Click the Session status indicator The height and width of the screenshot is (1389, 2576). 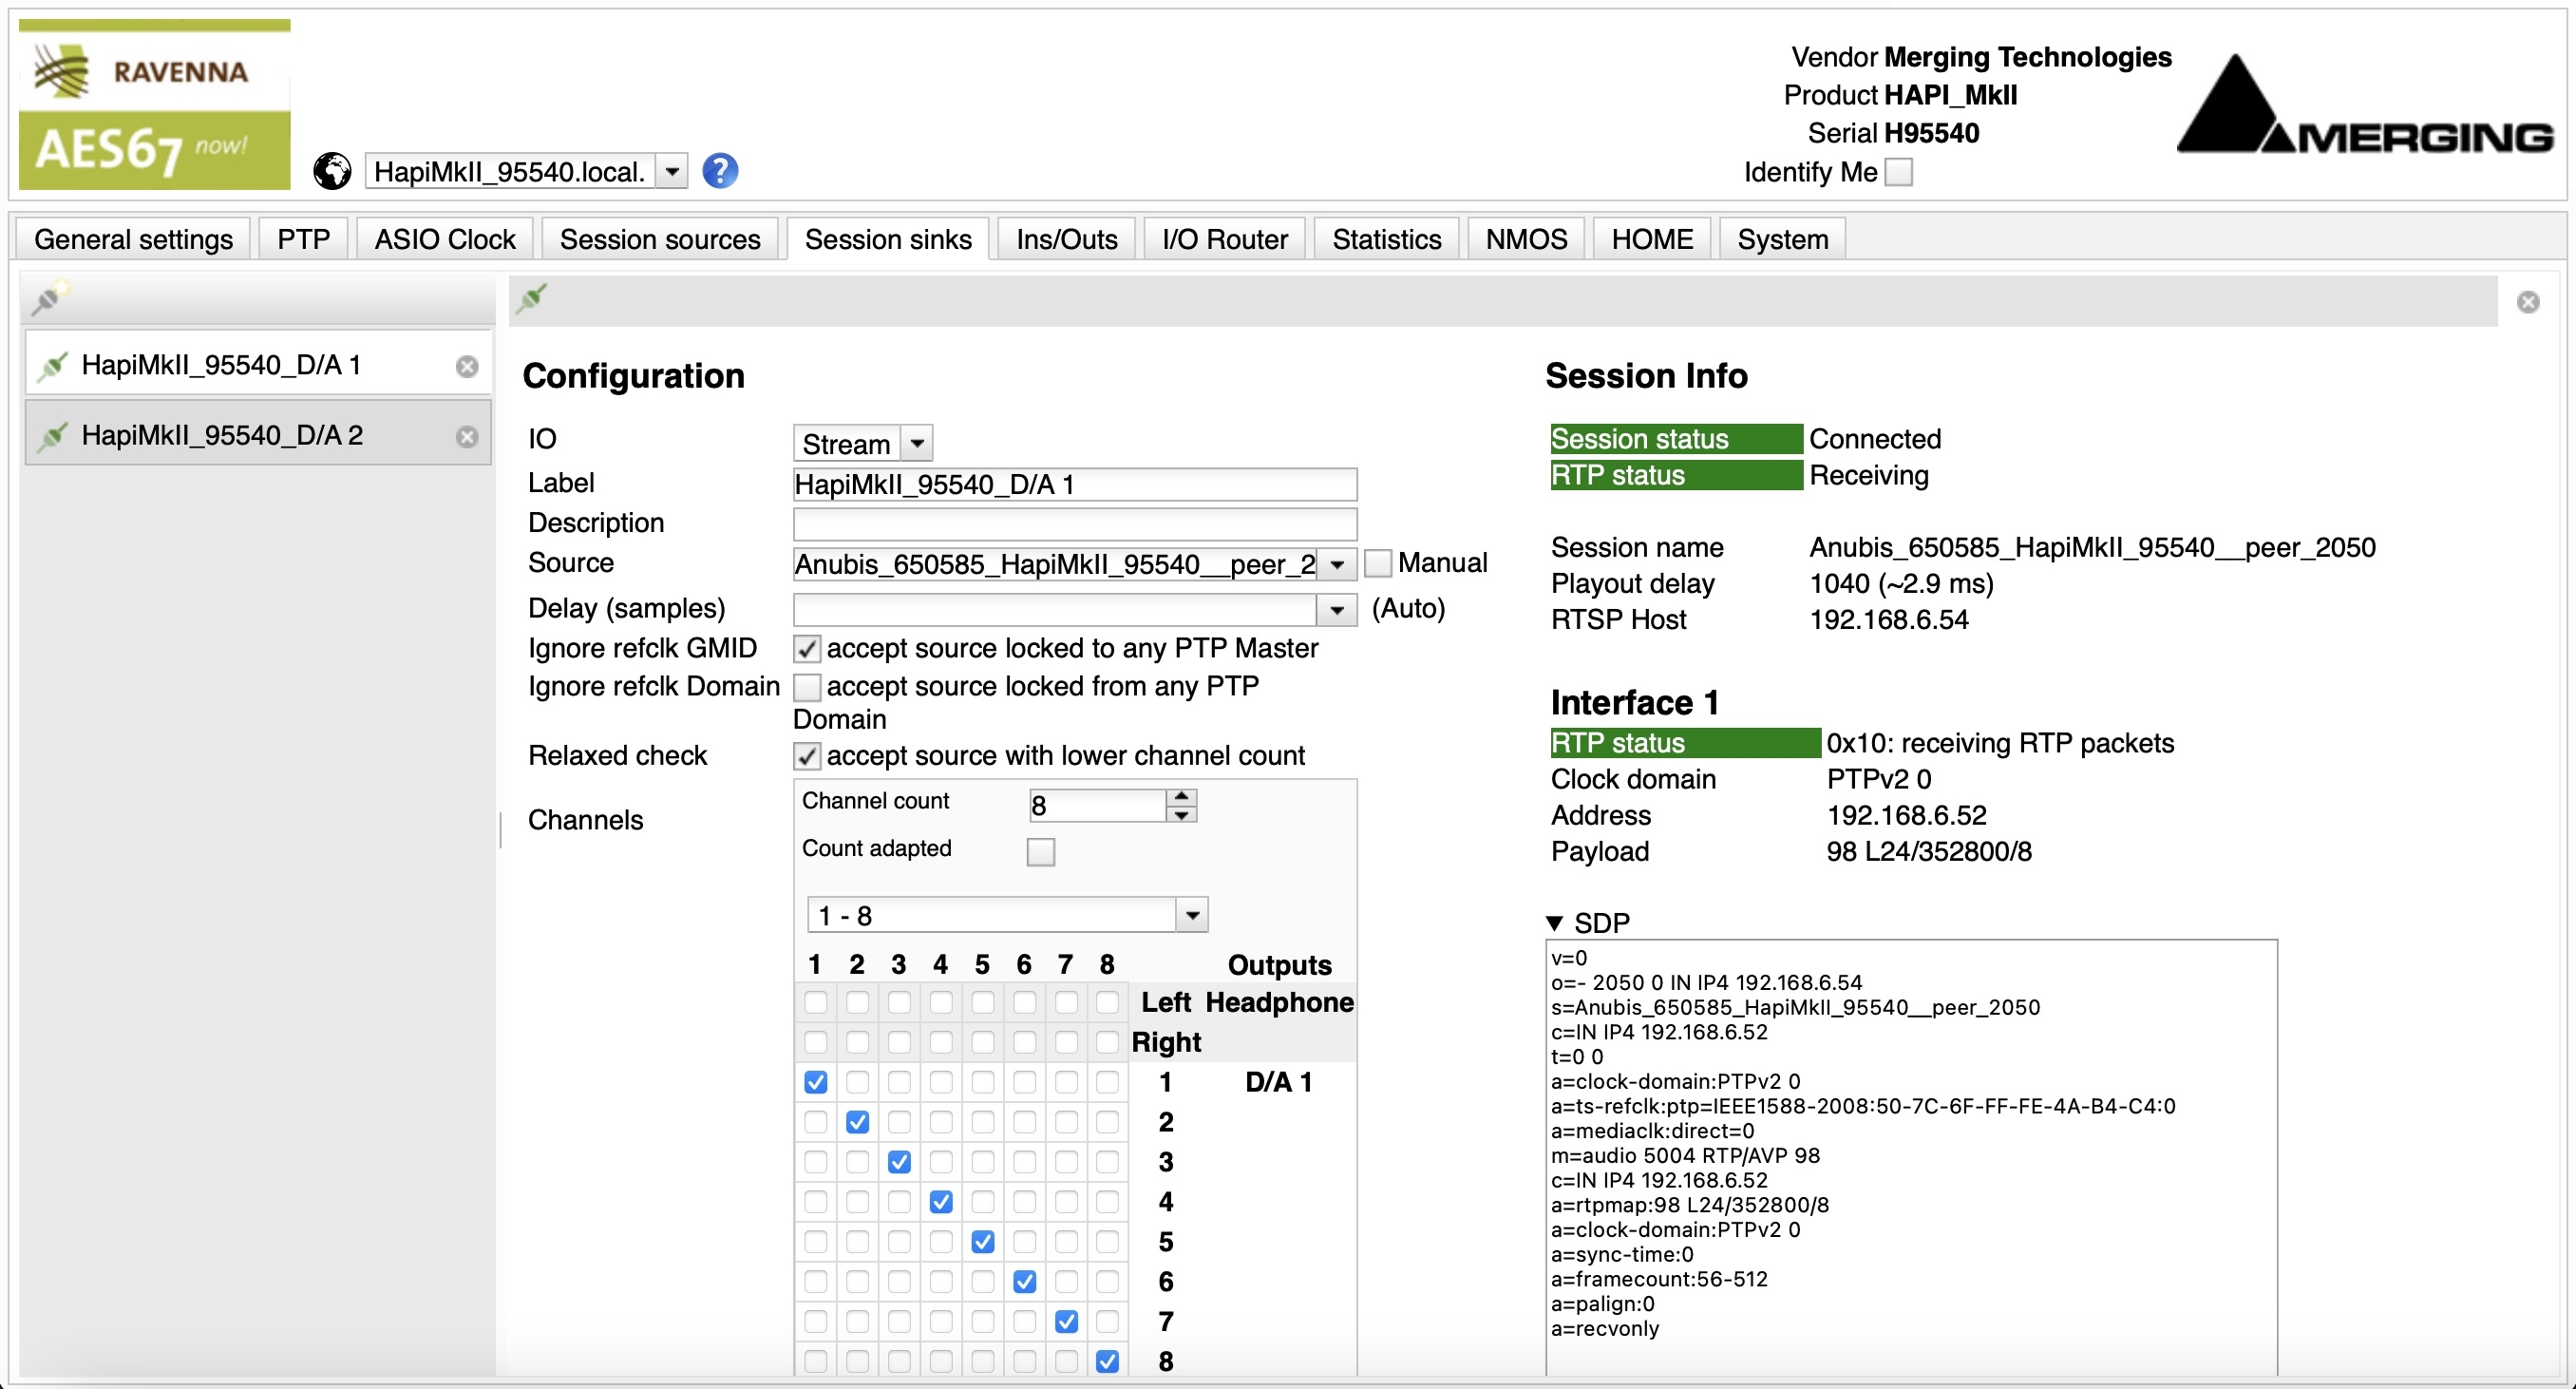pos(1676,439)
